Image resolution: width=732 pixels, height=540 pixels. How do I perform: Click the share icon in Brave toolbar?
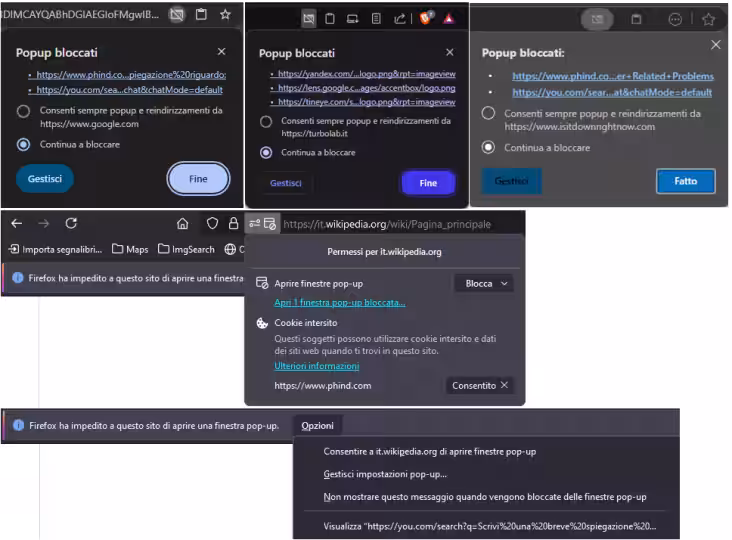click(x=400, y=19)
